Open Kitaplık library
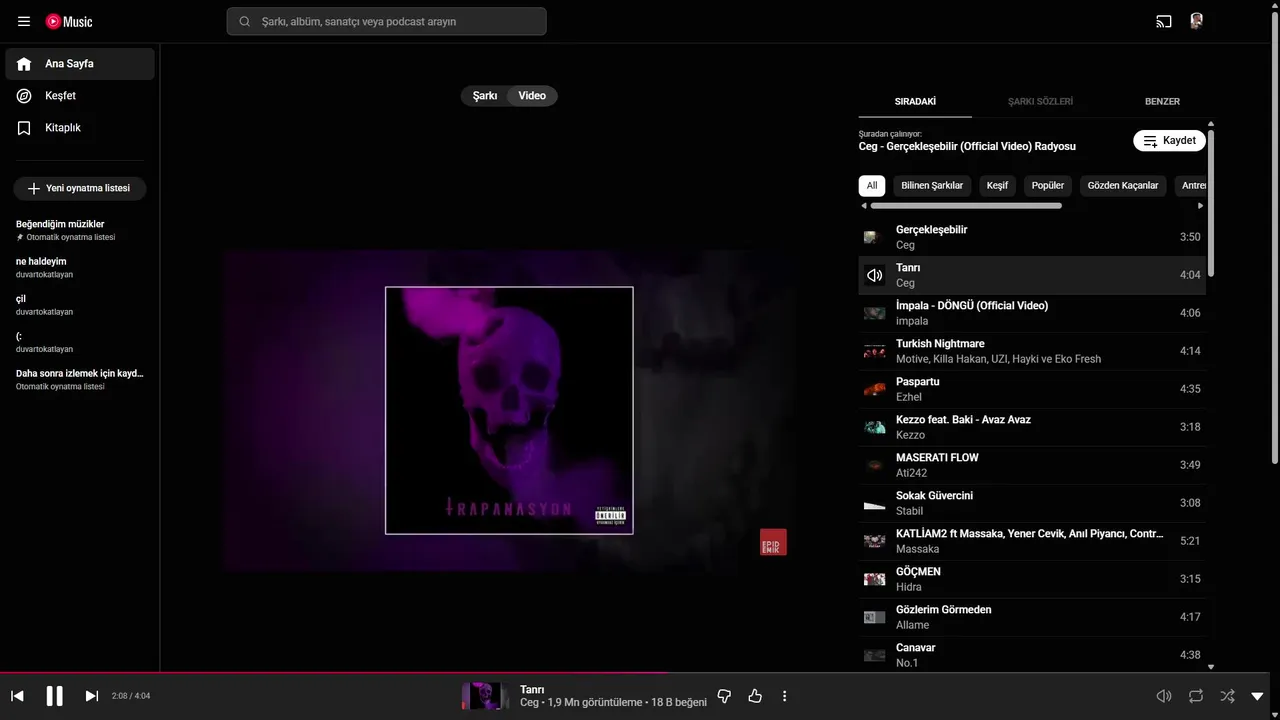The height and width of the screenshot is (720, 1280). [x=80, y=128]
